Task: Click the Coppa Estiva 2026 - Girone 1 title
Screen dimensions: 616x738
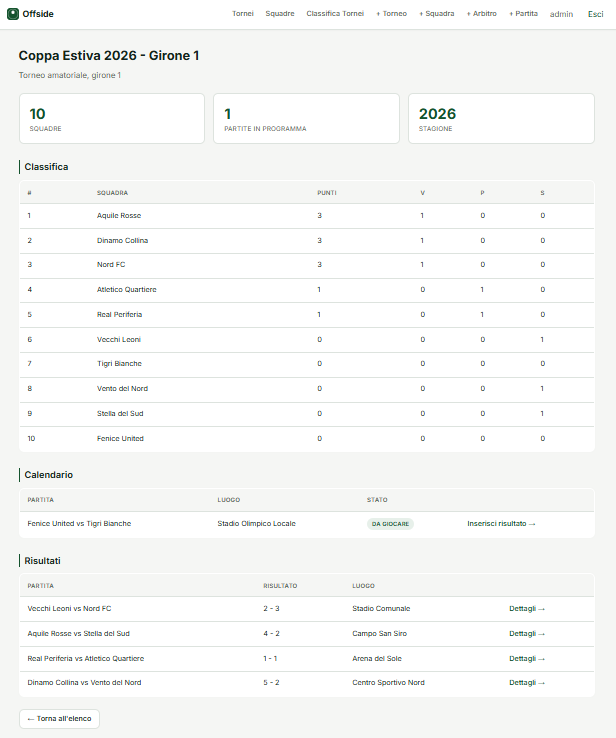Action: click(x=109, y=56)
